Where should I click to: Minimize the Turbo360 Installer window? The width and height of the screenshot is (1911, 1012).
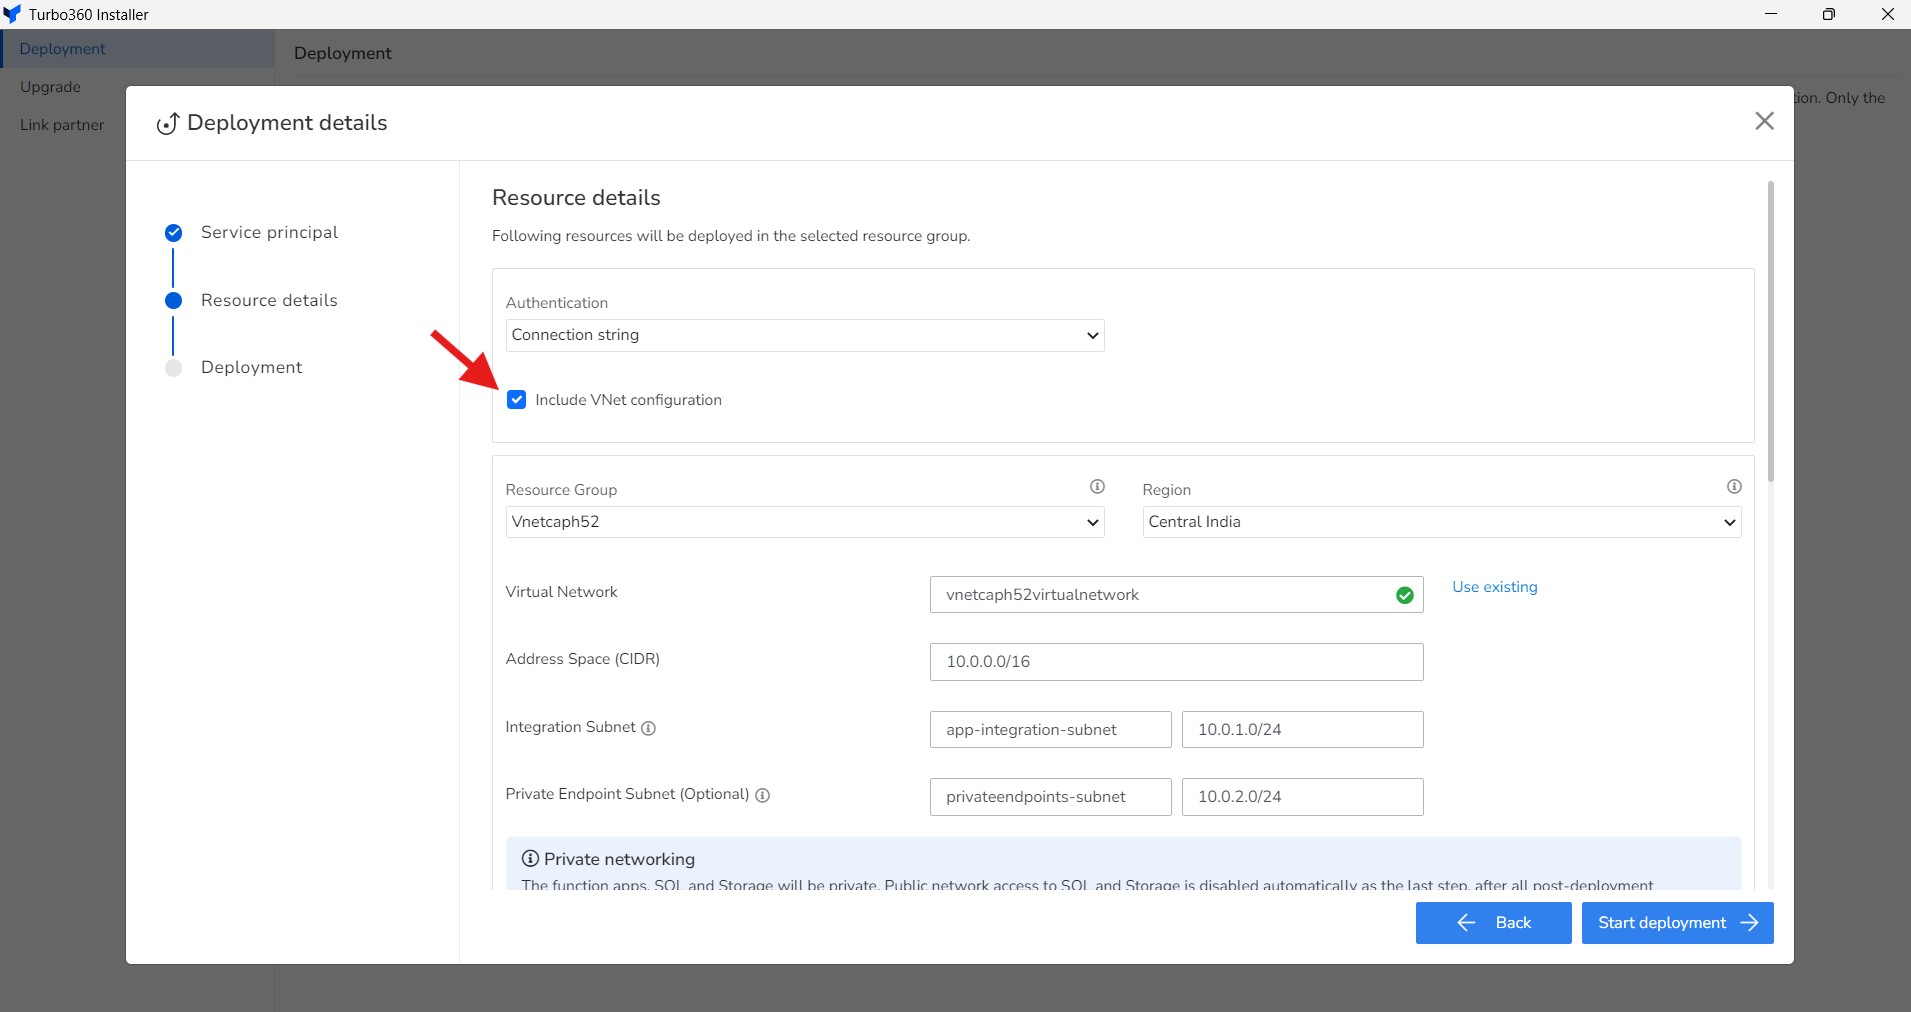pyautogui.click(x=1771, y=14)
